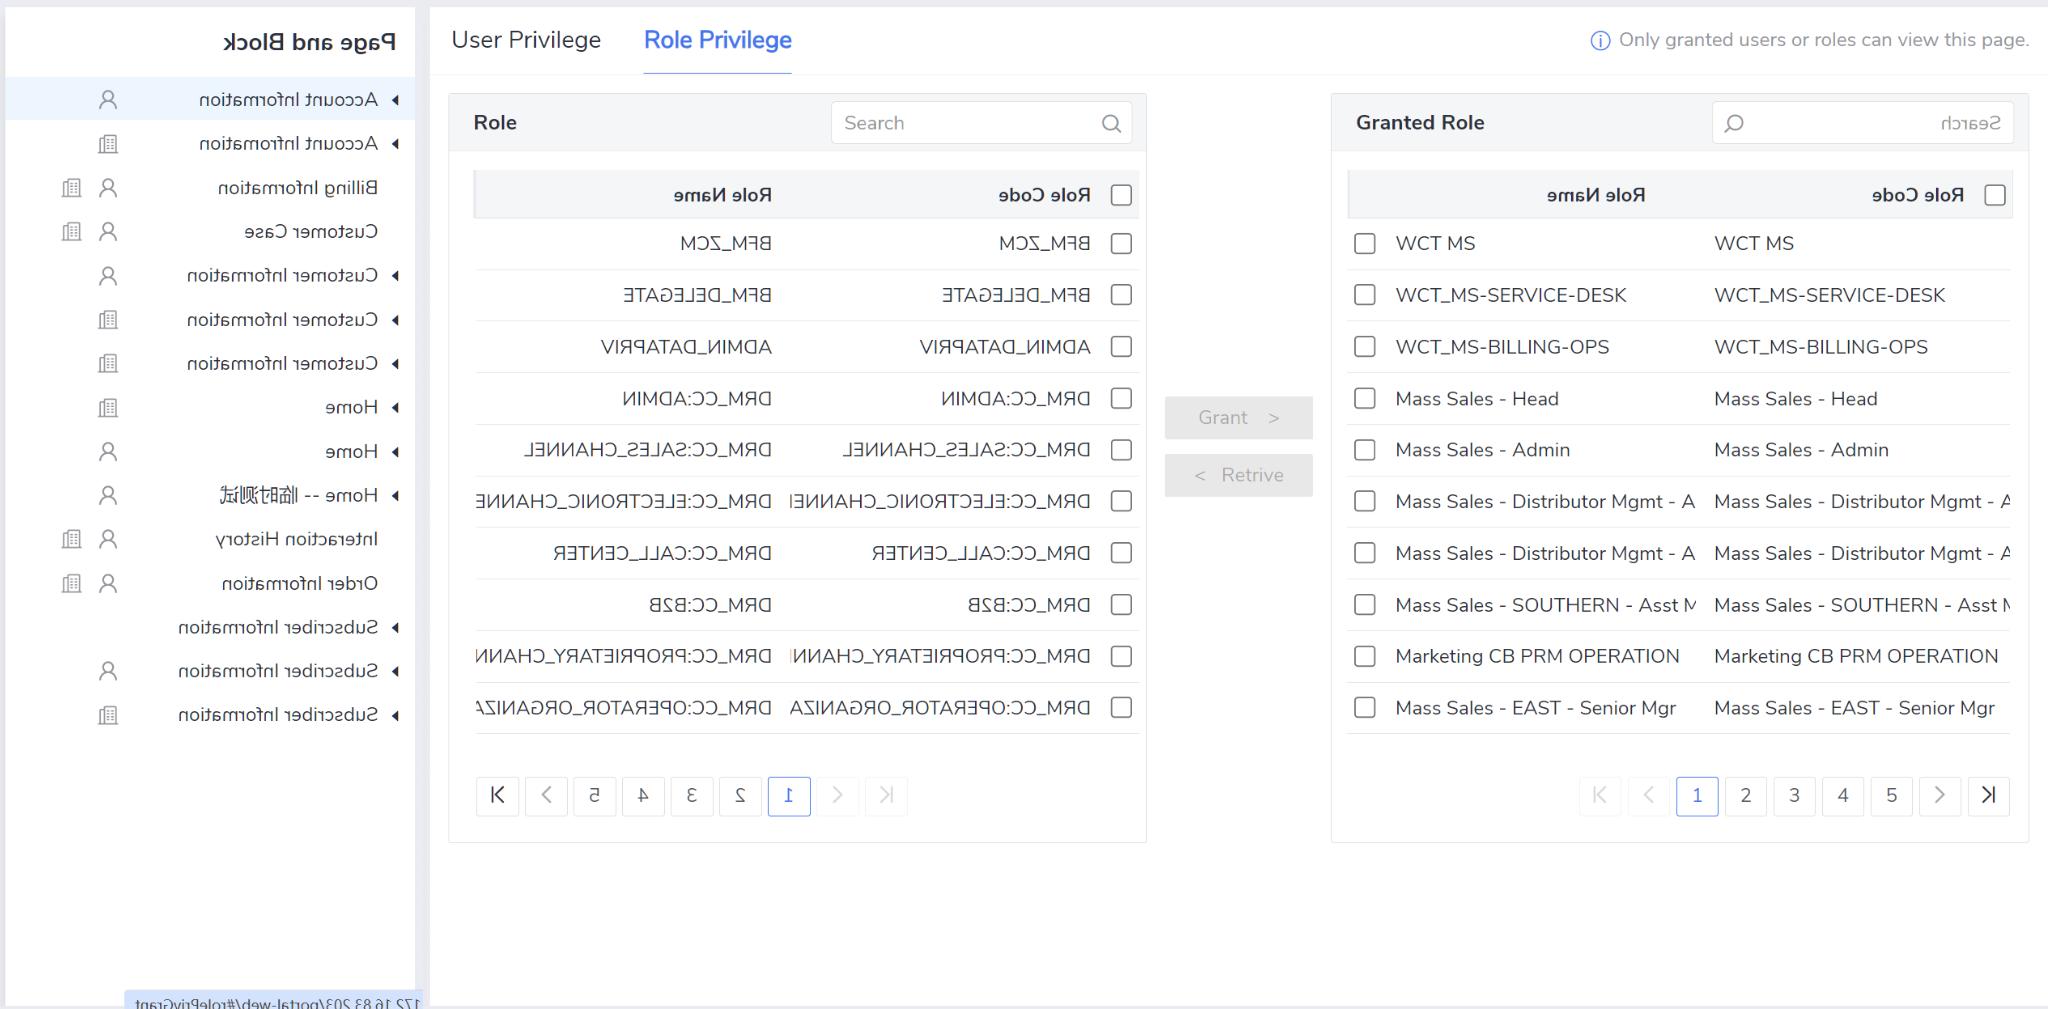Select the Billing Information tree row
The width and height of the screenshot is (2048, 1009).
pyautogui.click(x=211, y=188)
